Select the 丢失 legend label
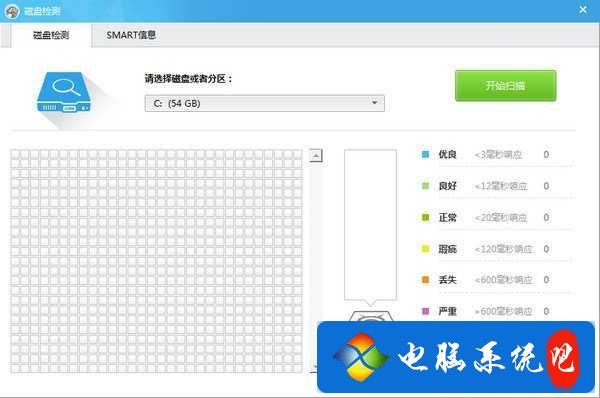 pos(447,280)
